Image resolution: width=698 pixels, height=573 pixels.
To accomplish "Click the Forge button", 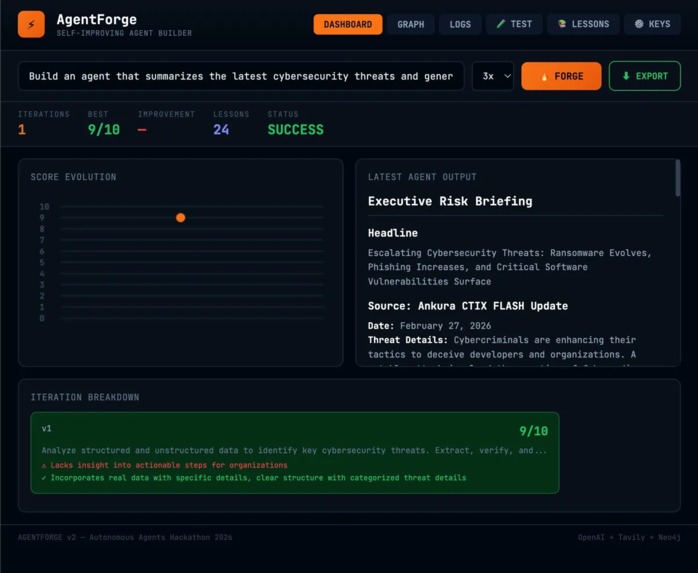I will [561, 76].
